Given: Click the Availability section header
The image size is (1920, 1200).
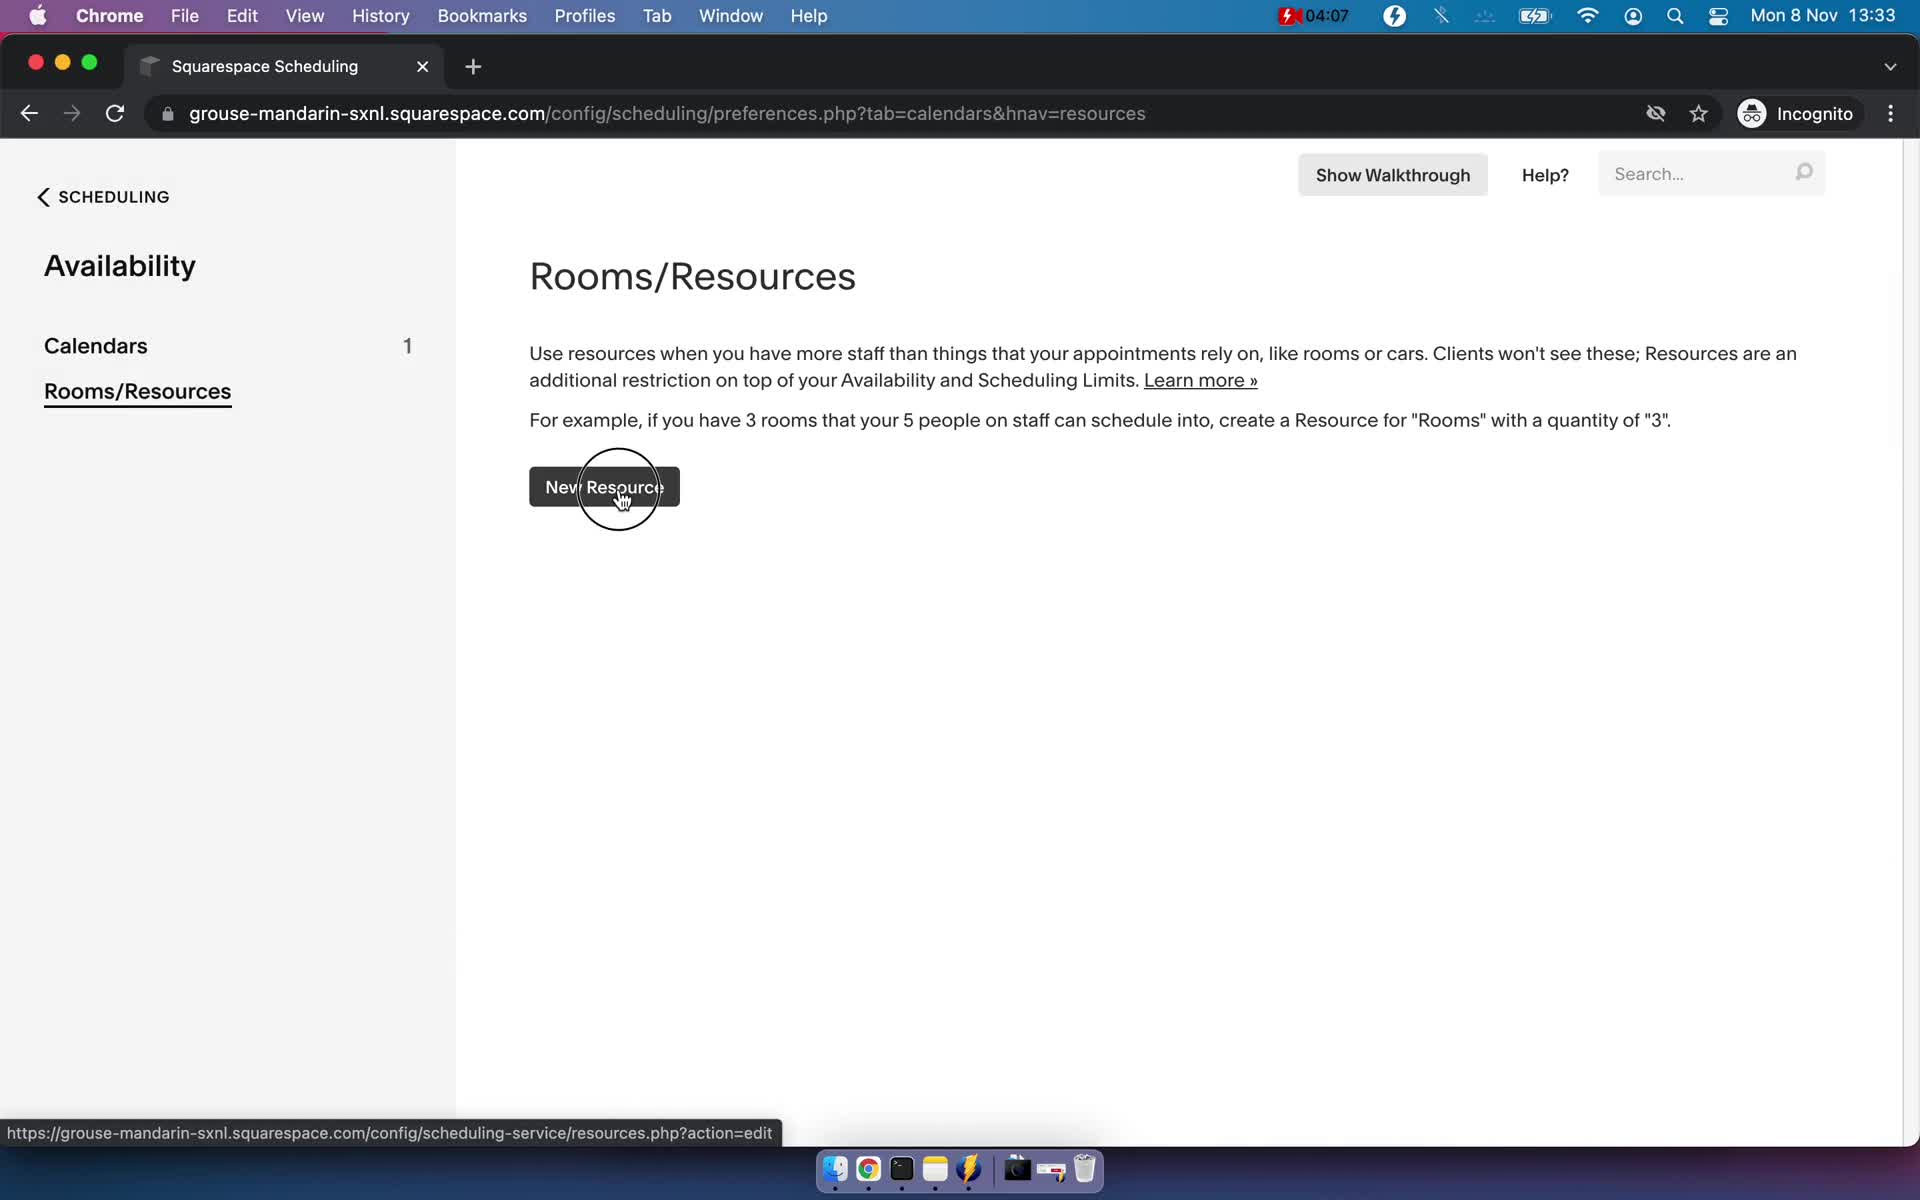Looking at the screenshot, I should (x=119, y=264).
